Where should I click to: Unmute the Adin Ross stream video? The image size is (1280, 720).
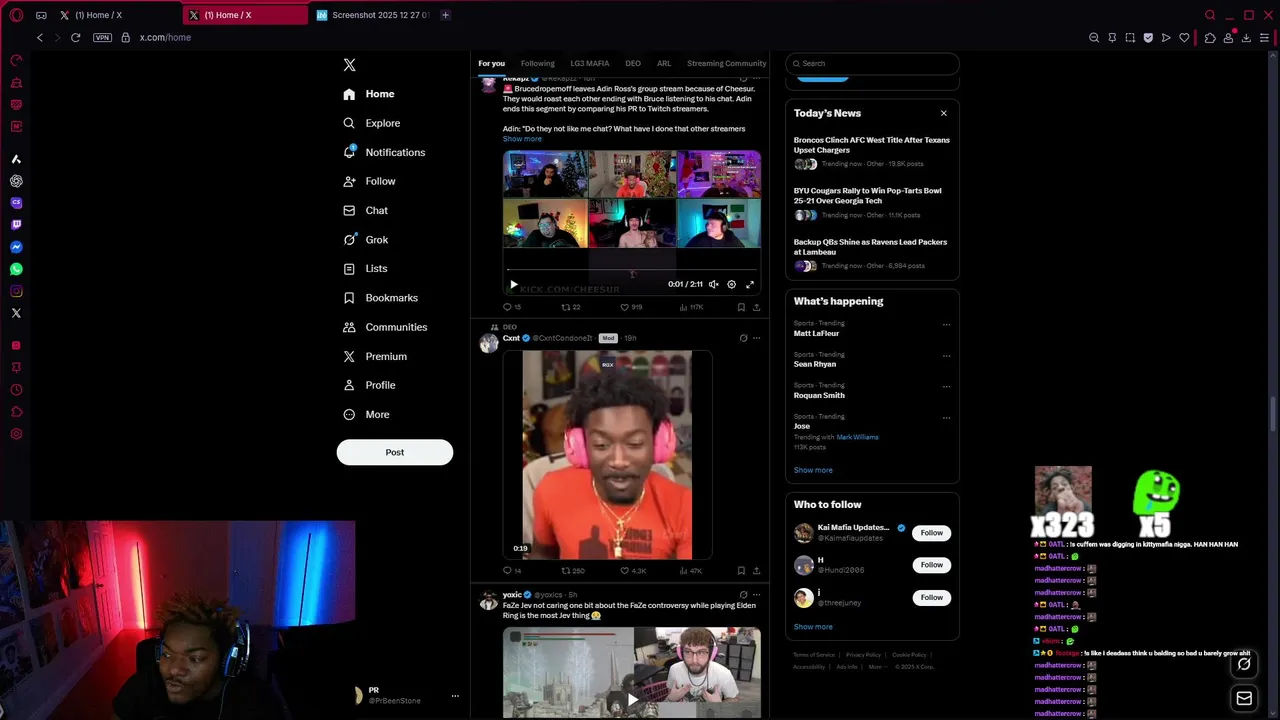coord(713,284)
